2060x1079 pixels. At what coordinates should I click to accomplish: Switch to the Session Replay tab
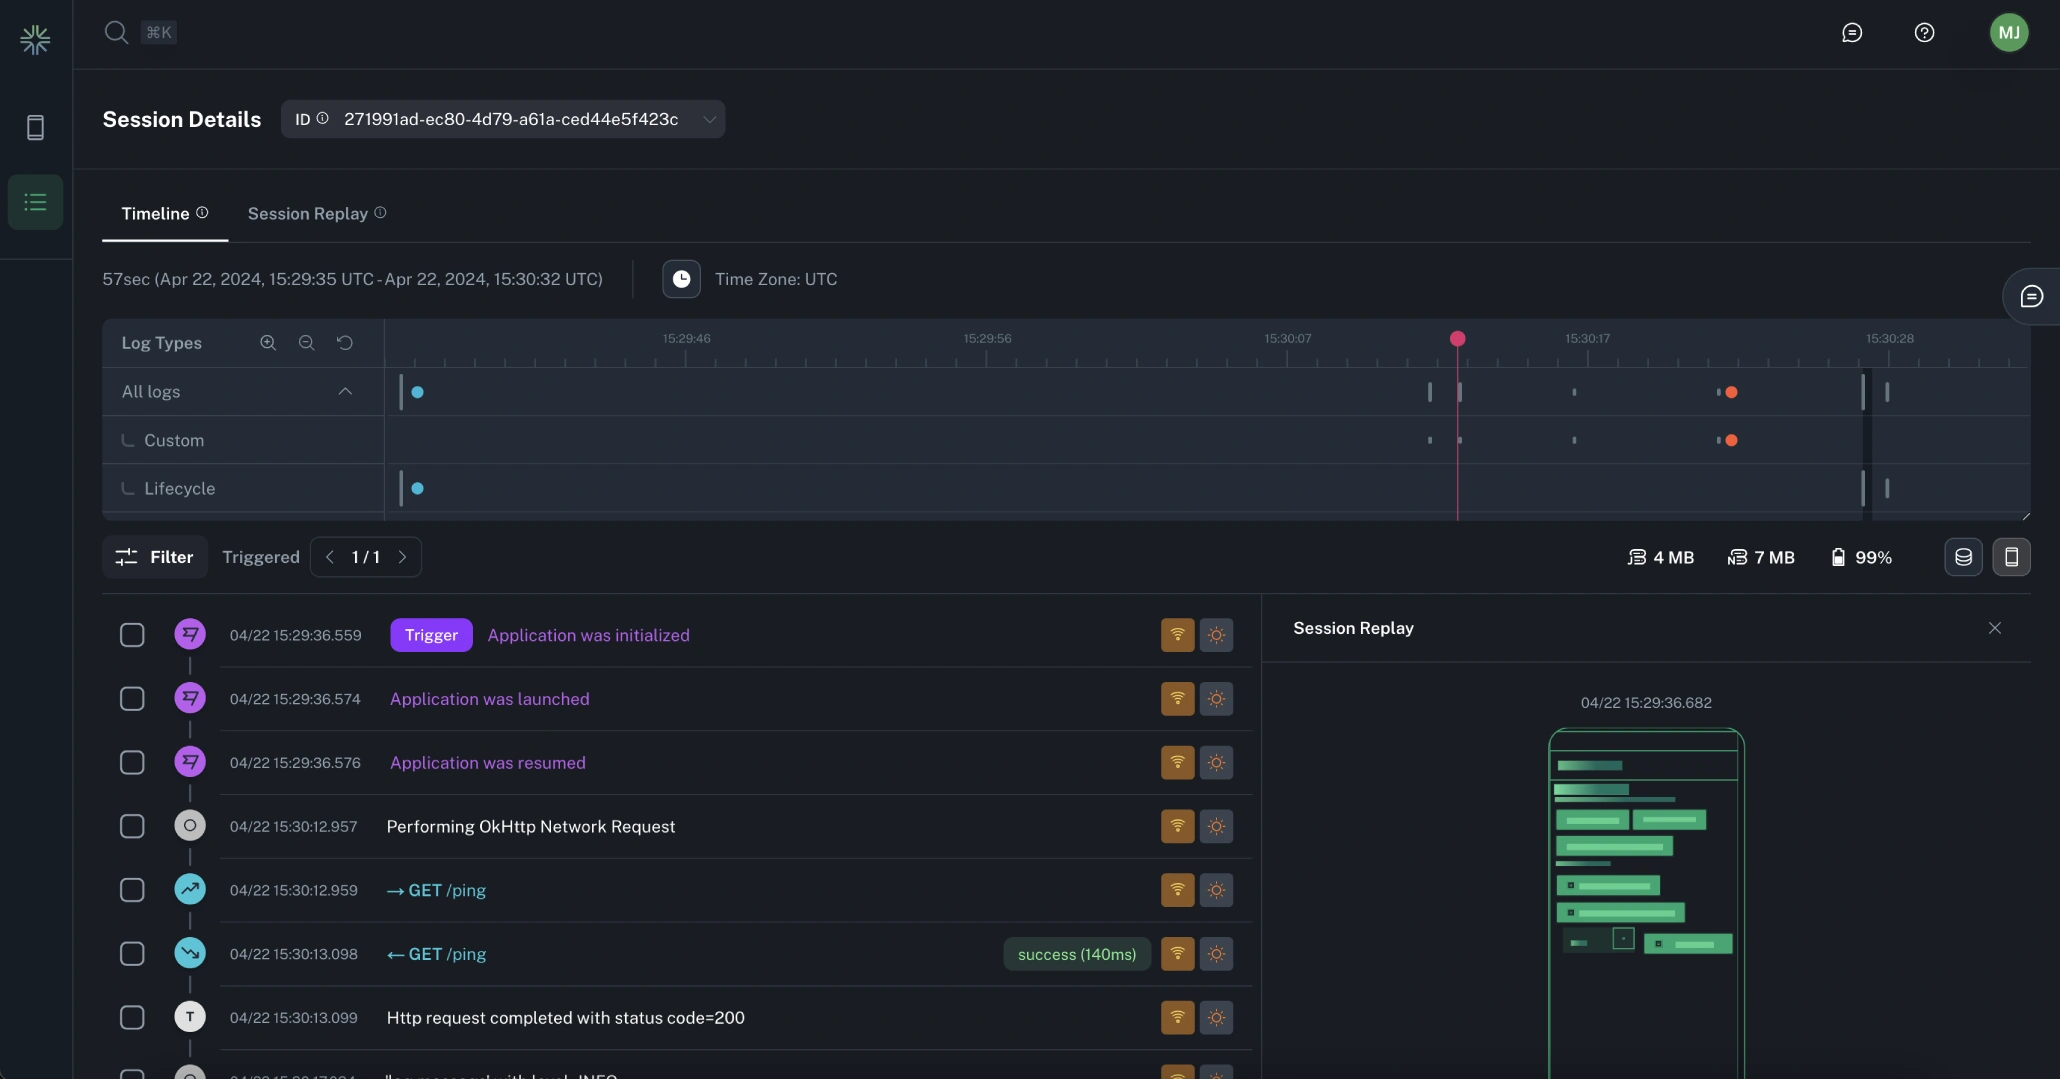tap(307, 214)
